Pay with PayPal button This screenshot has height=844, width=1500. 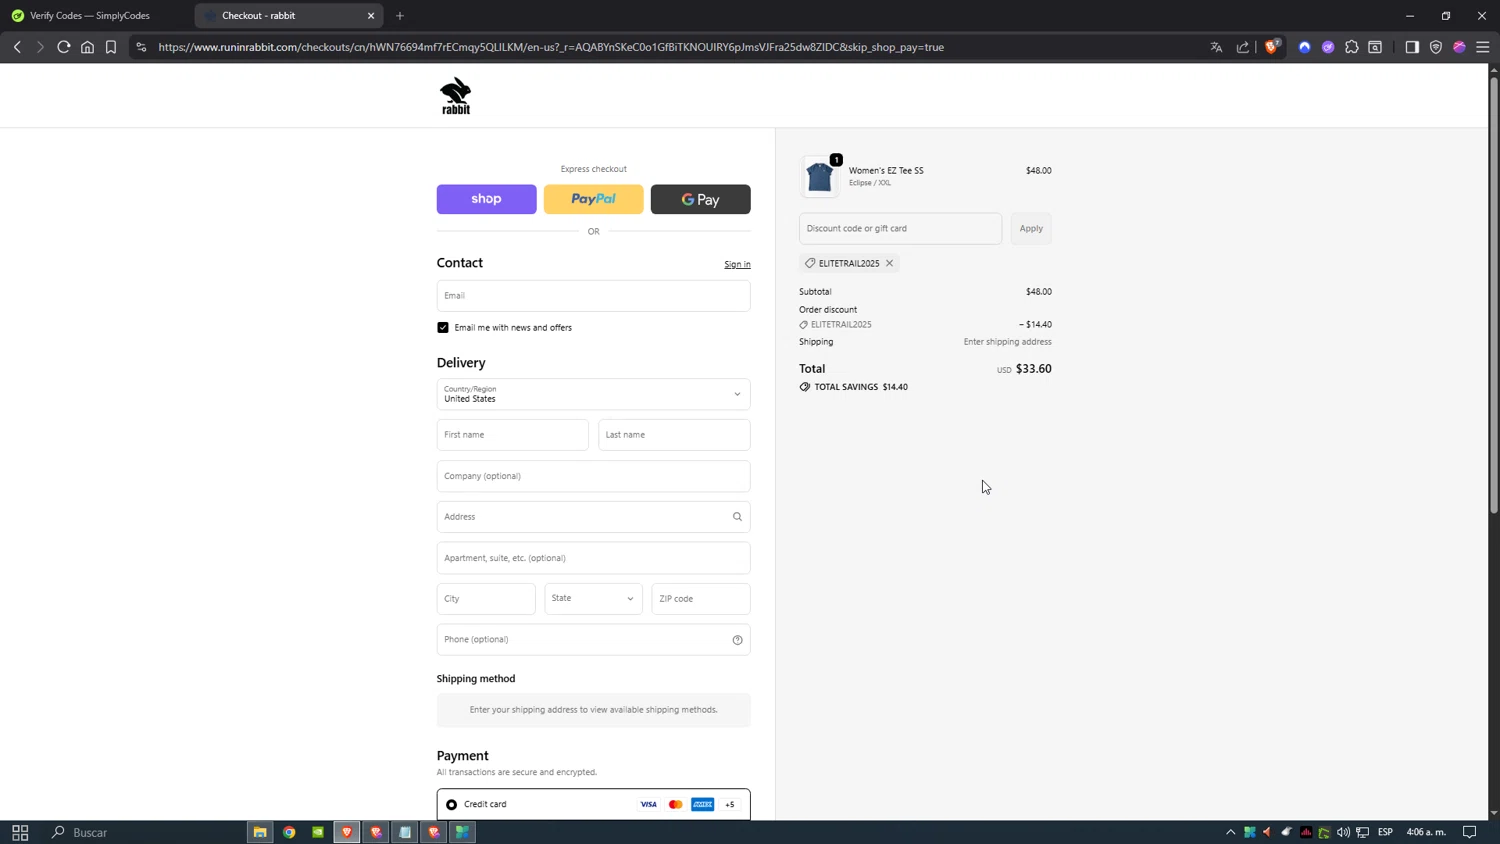point(593,199)
